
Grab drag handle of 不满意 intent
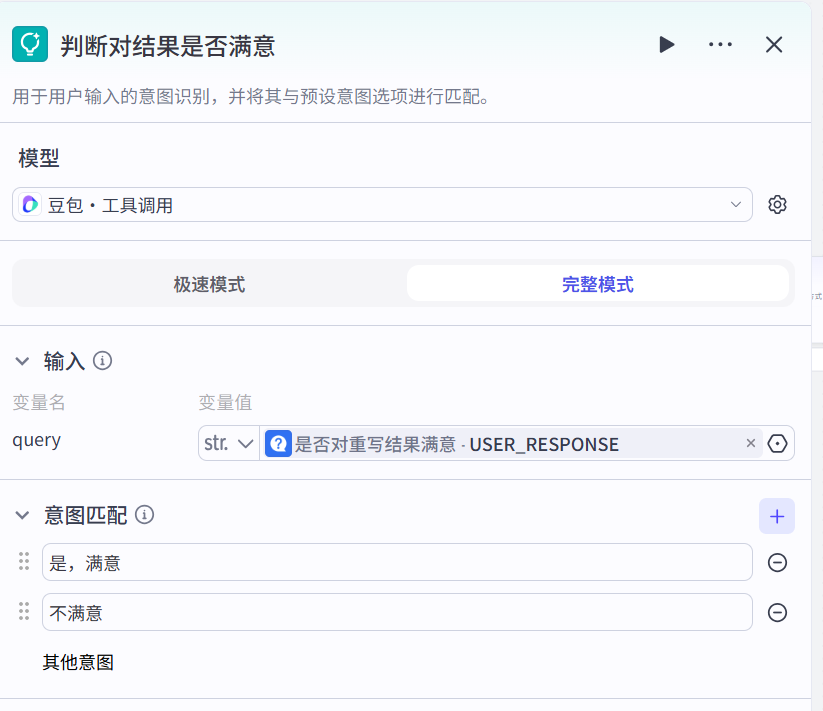click(x=24, y=612)
